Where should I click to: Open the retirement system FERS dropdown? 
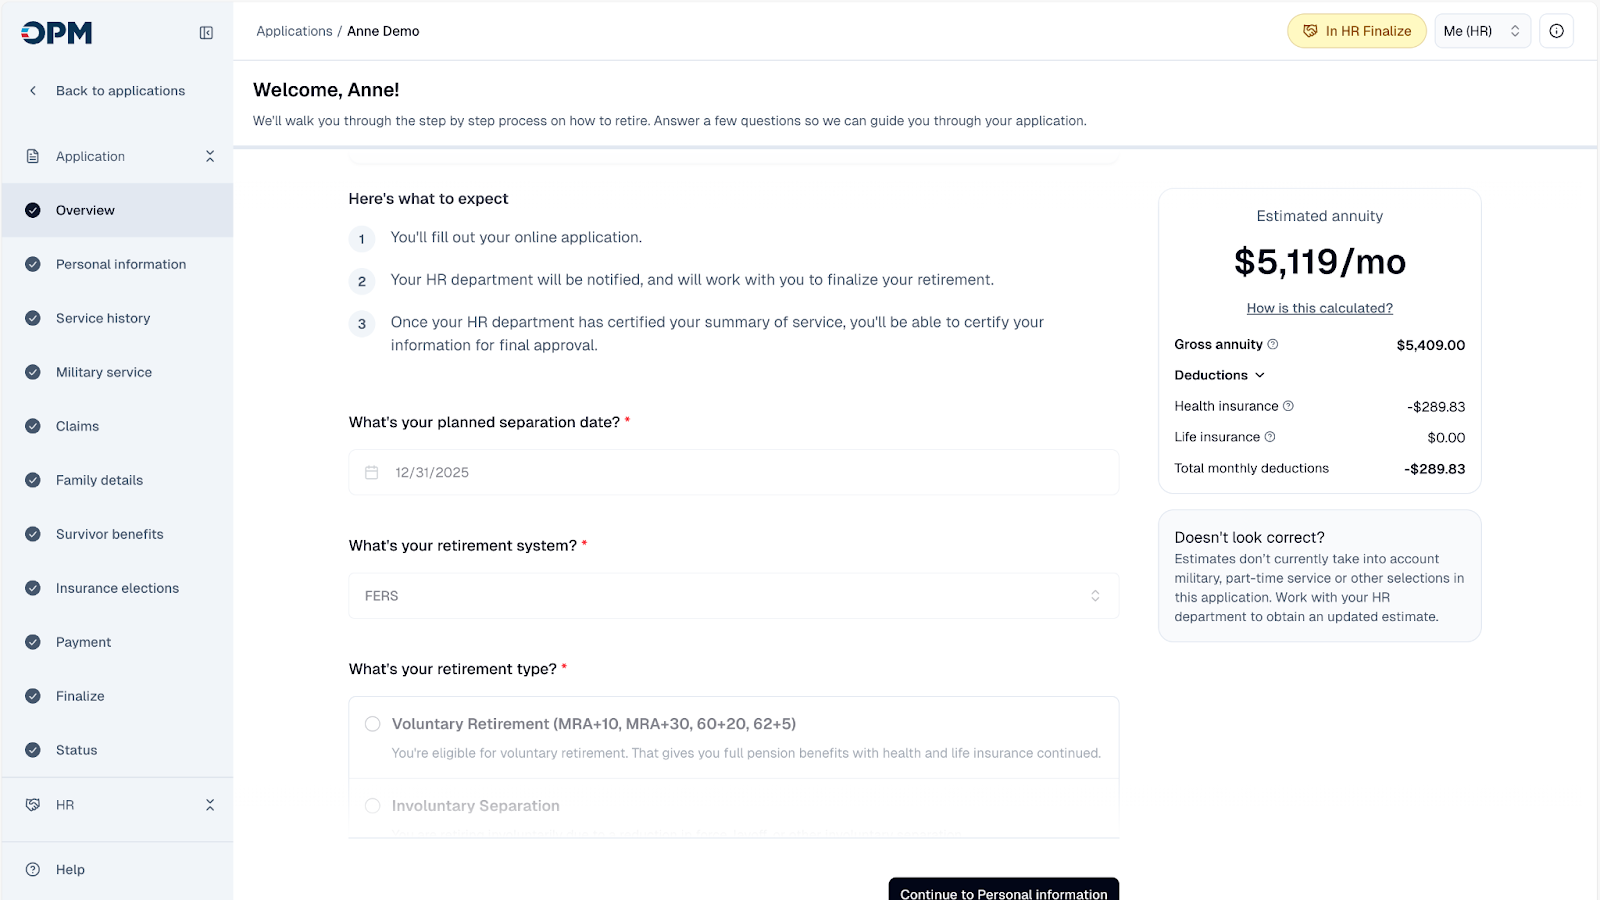point(733,596)
